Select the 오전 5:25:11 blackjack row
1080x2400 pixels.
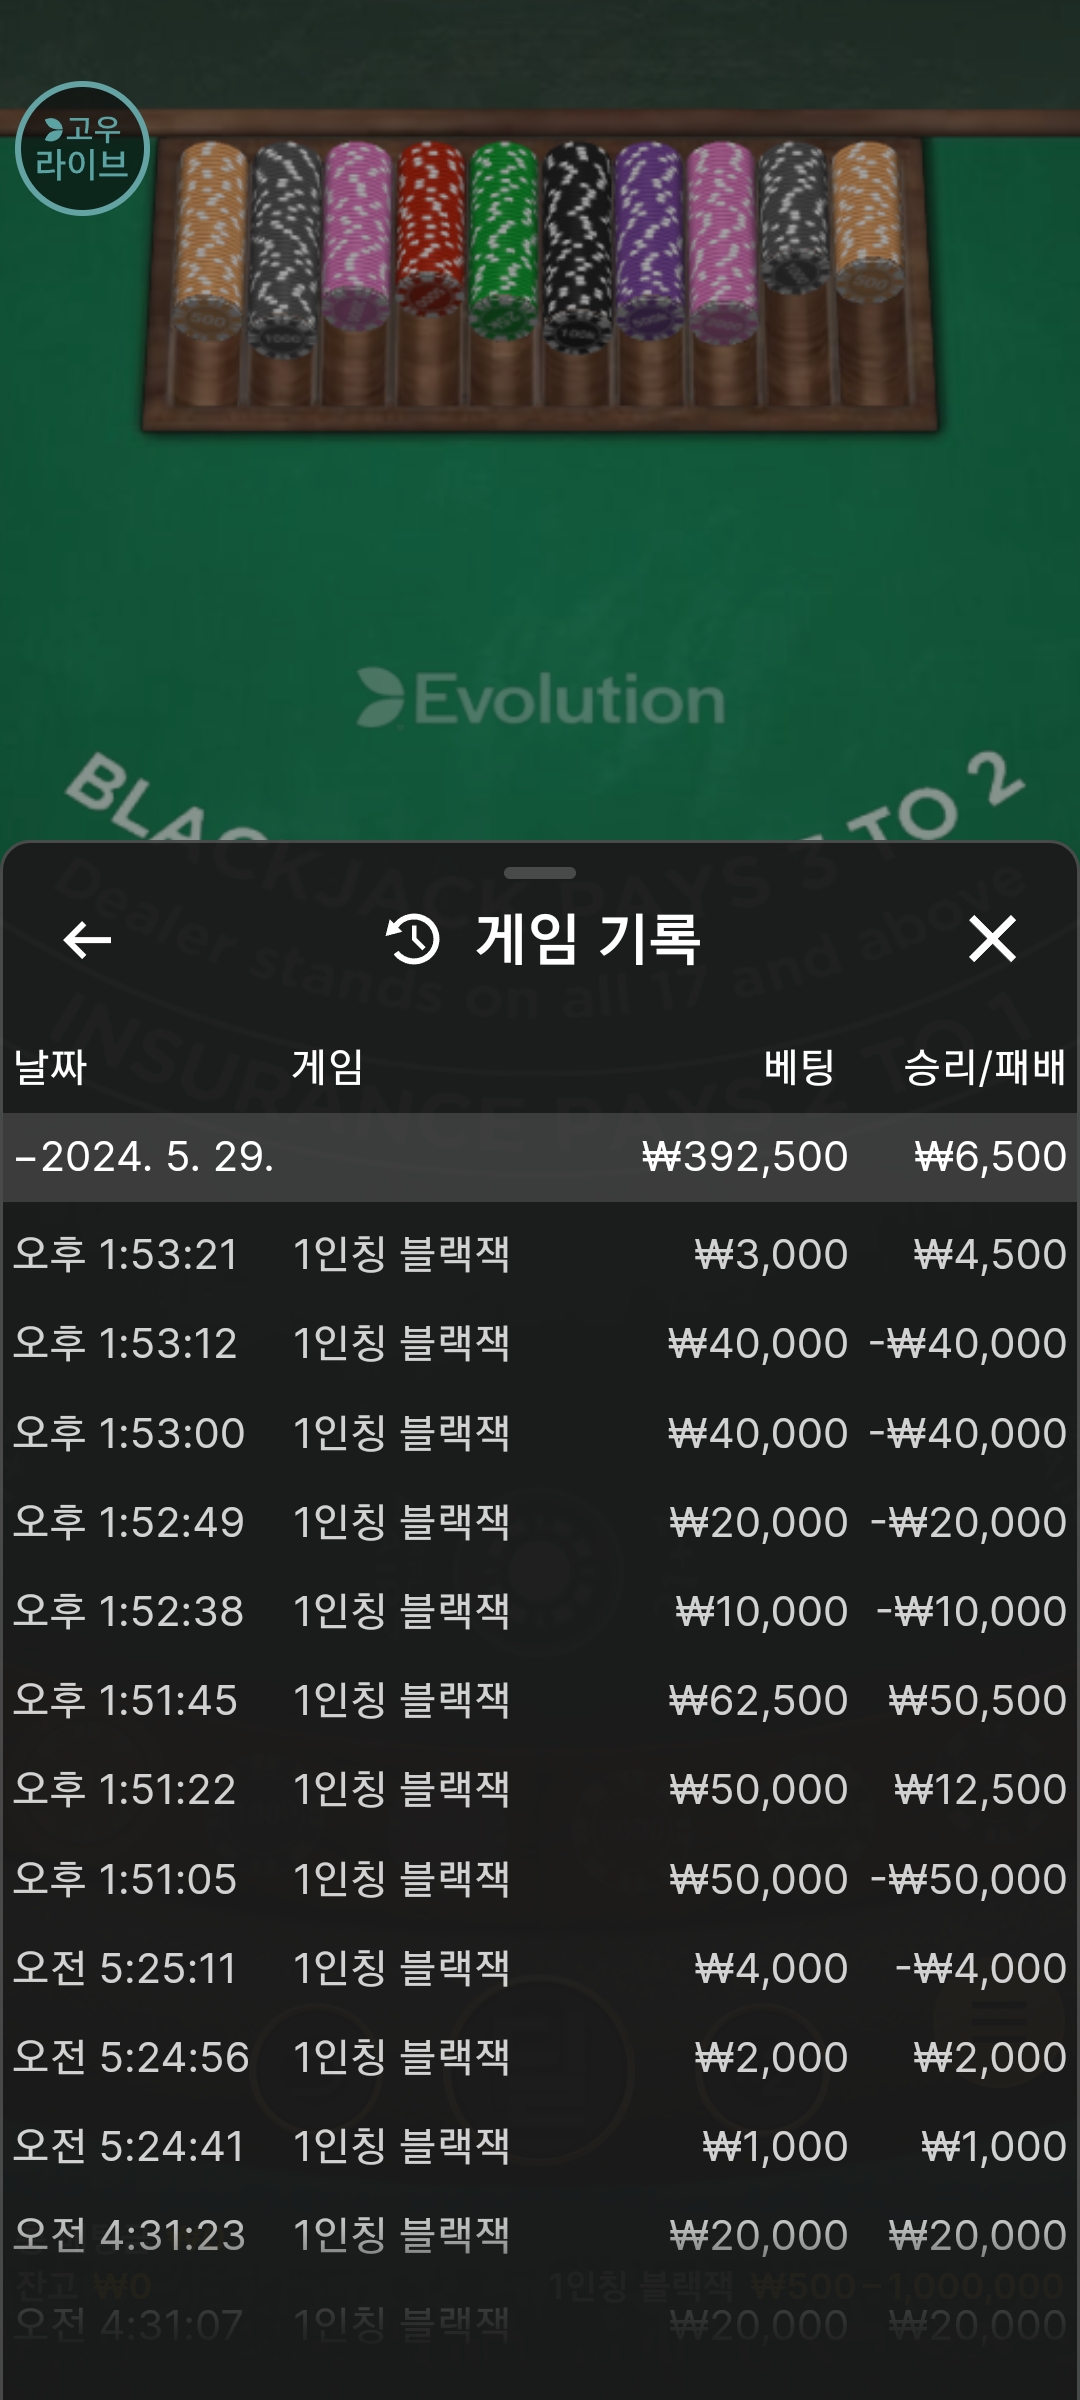click(x=540, y=1968)
